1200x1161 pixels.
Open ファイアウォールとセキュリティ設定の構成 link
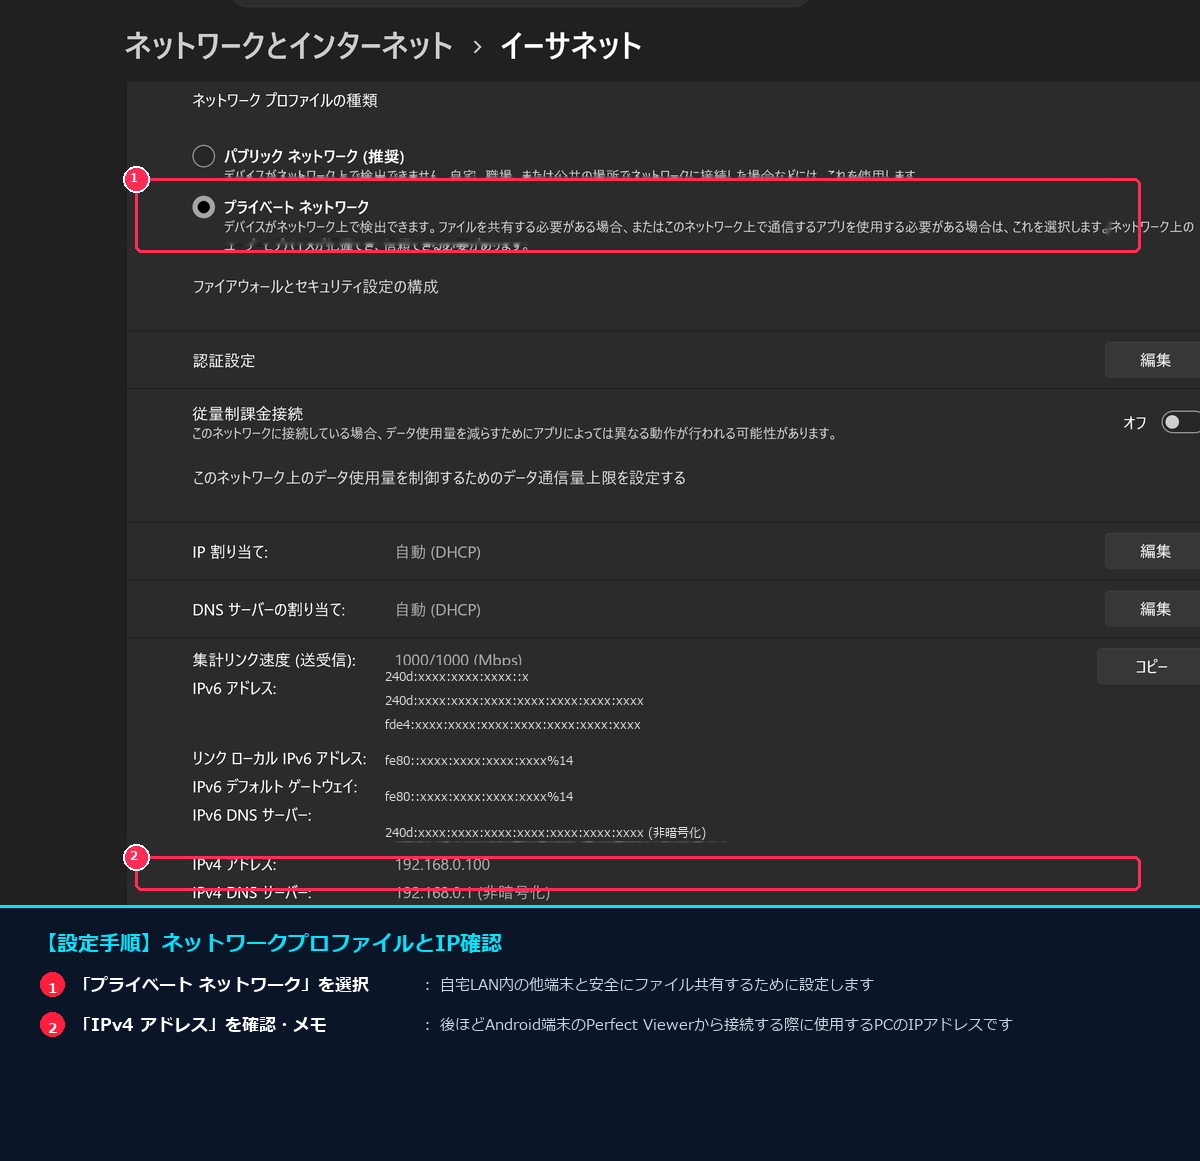315,287
